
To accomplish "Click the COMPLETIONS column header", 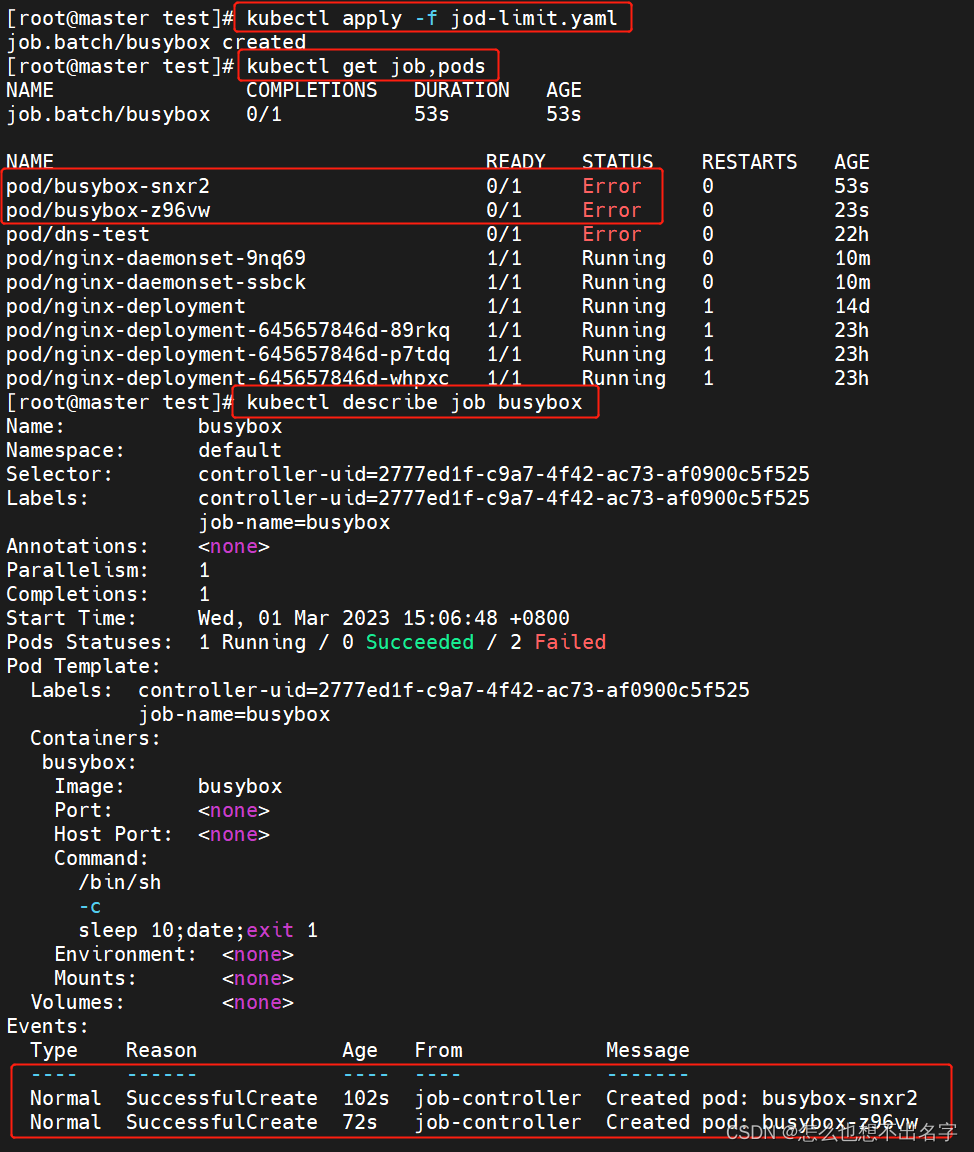I will (312, 90).
